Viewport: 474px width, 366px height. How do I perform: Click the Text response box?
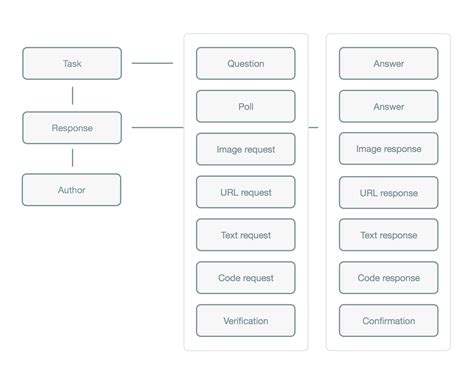pos(389,235)
